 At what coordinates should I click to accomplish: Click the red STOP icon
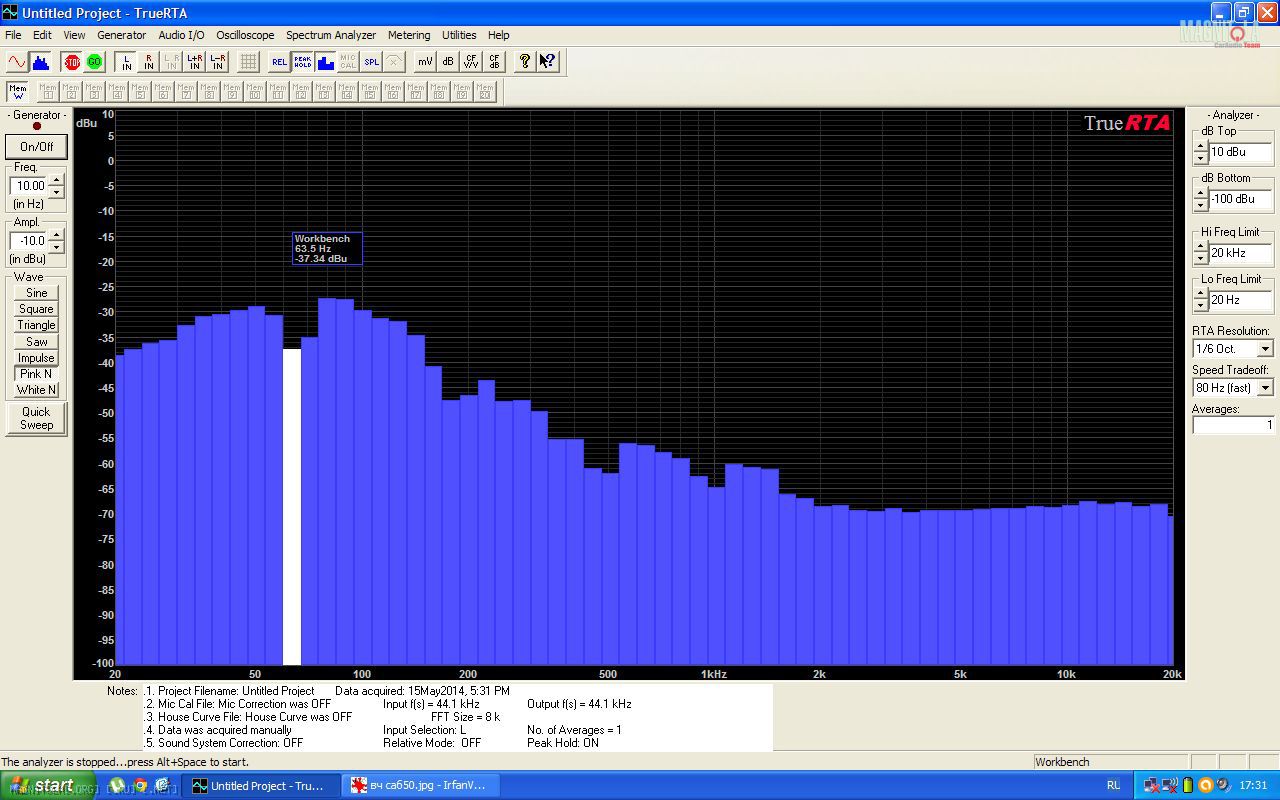pyautogui.click(x=72, y=62)
